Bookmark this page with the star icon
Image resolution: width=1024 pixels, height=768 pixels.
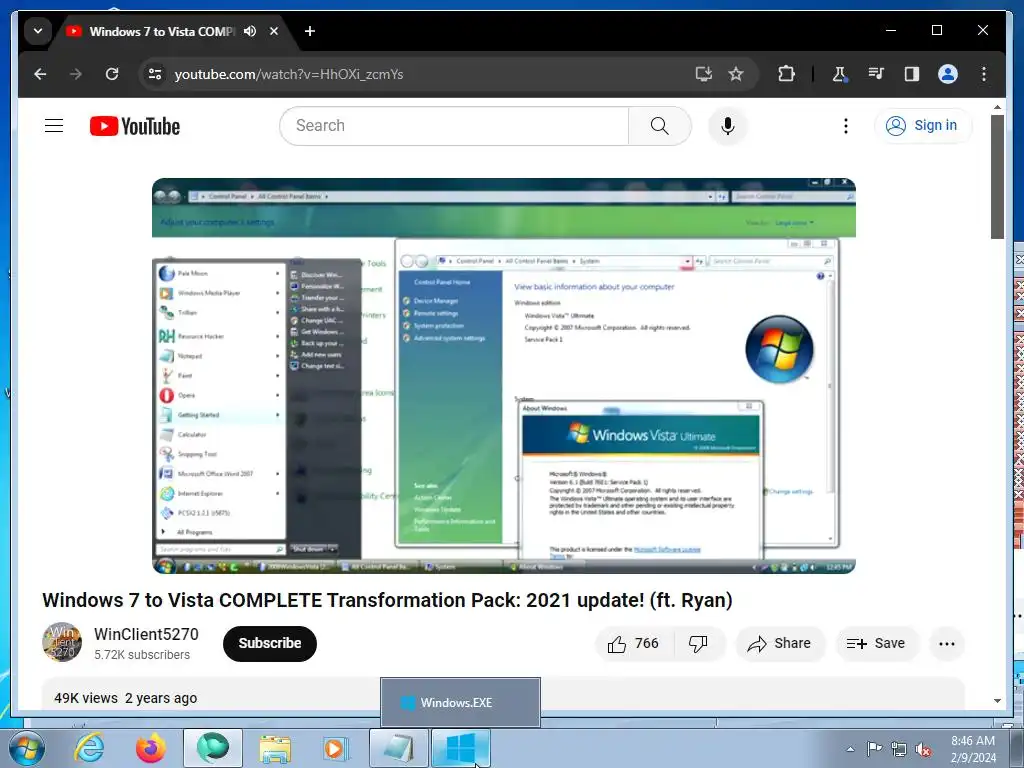point(736,74)
